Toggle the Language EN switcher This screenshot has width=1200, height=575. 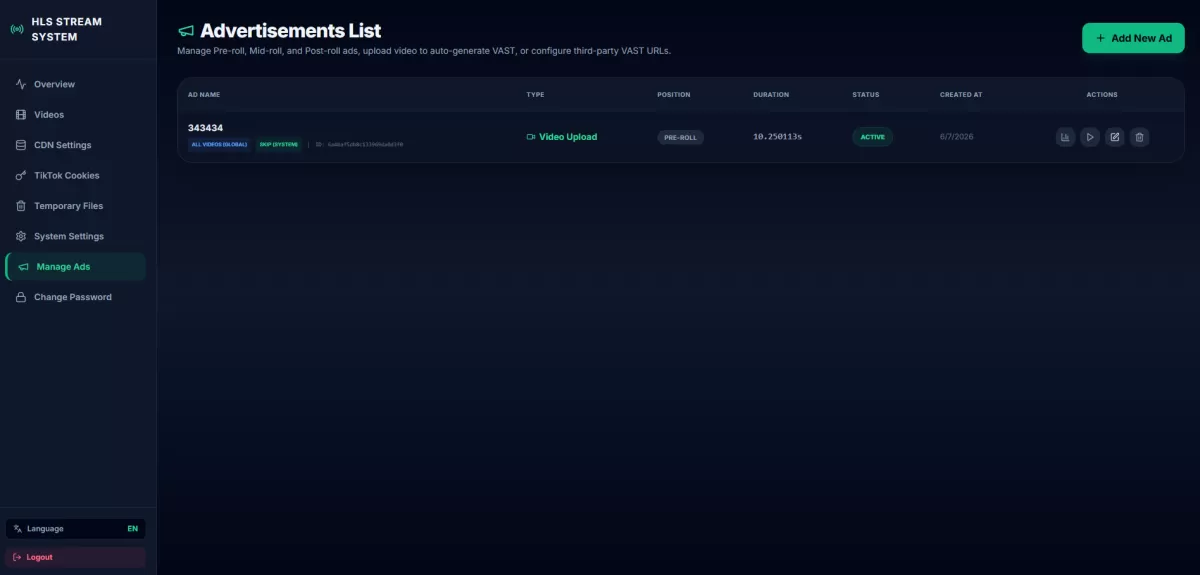click(76, 528)
